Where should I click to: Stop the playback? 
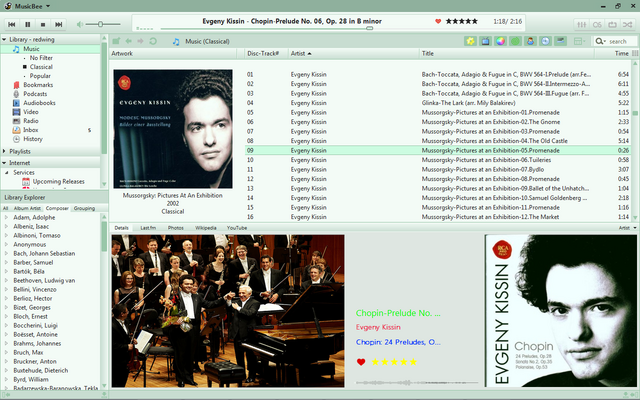pyautogui.click(x=43, y=24)
